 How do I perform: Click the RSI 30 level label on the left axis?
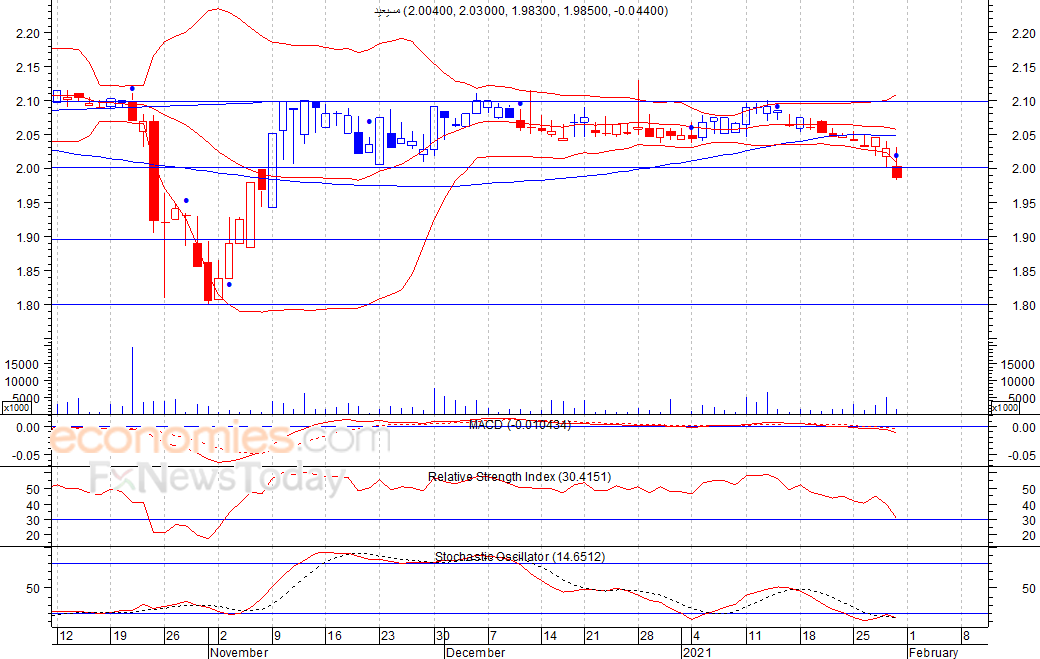pyautogui.click(x=33, y=520)
